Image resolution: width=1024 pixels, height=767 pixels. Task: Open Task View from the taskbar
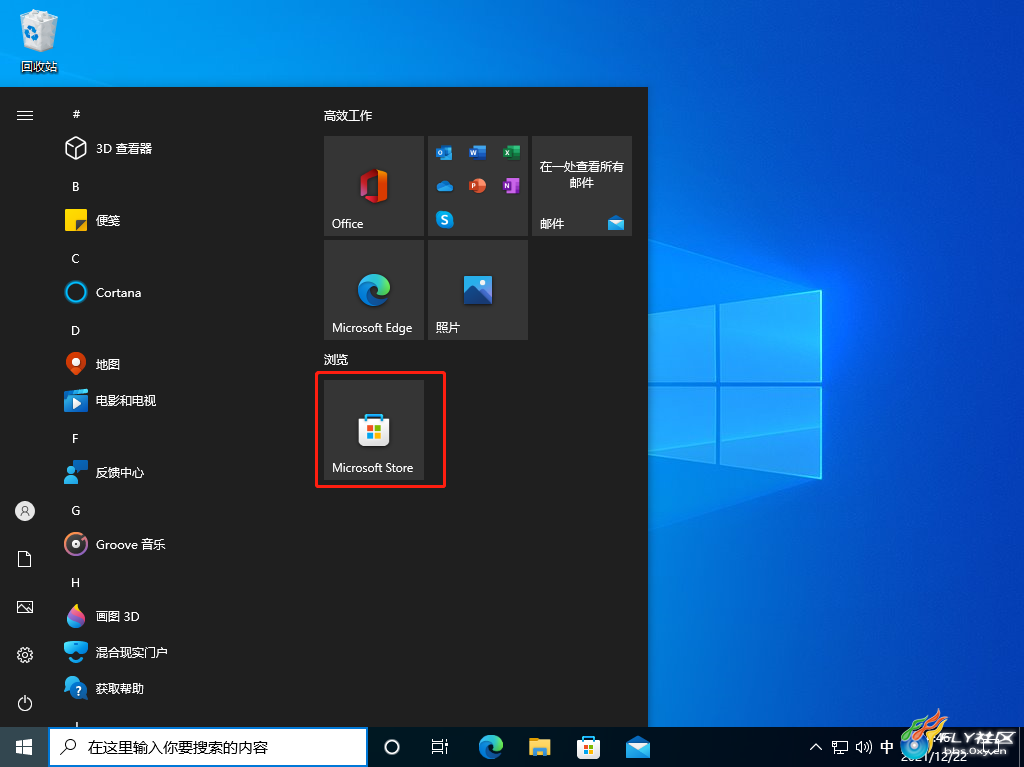pos(440,747)
